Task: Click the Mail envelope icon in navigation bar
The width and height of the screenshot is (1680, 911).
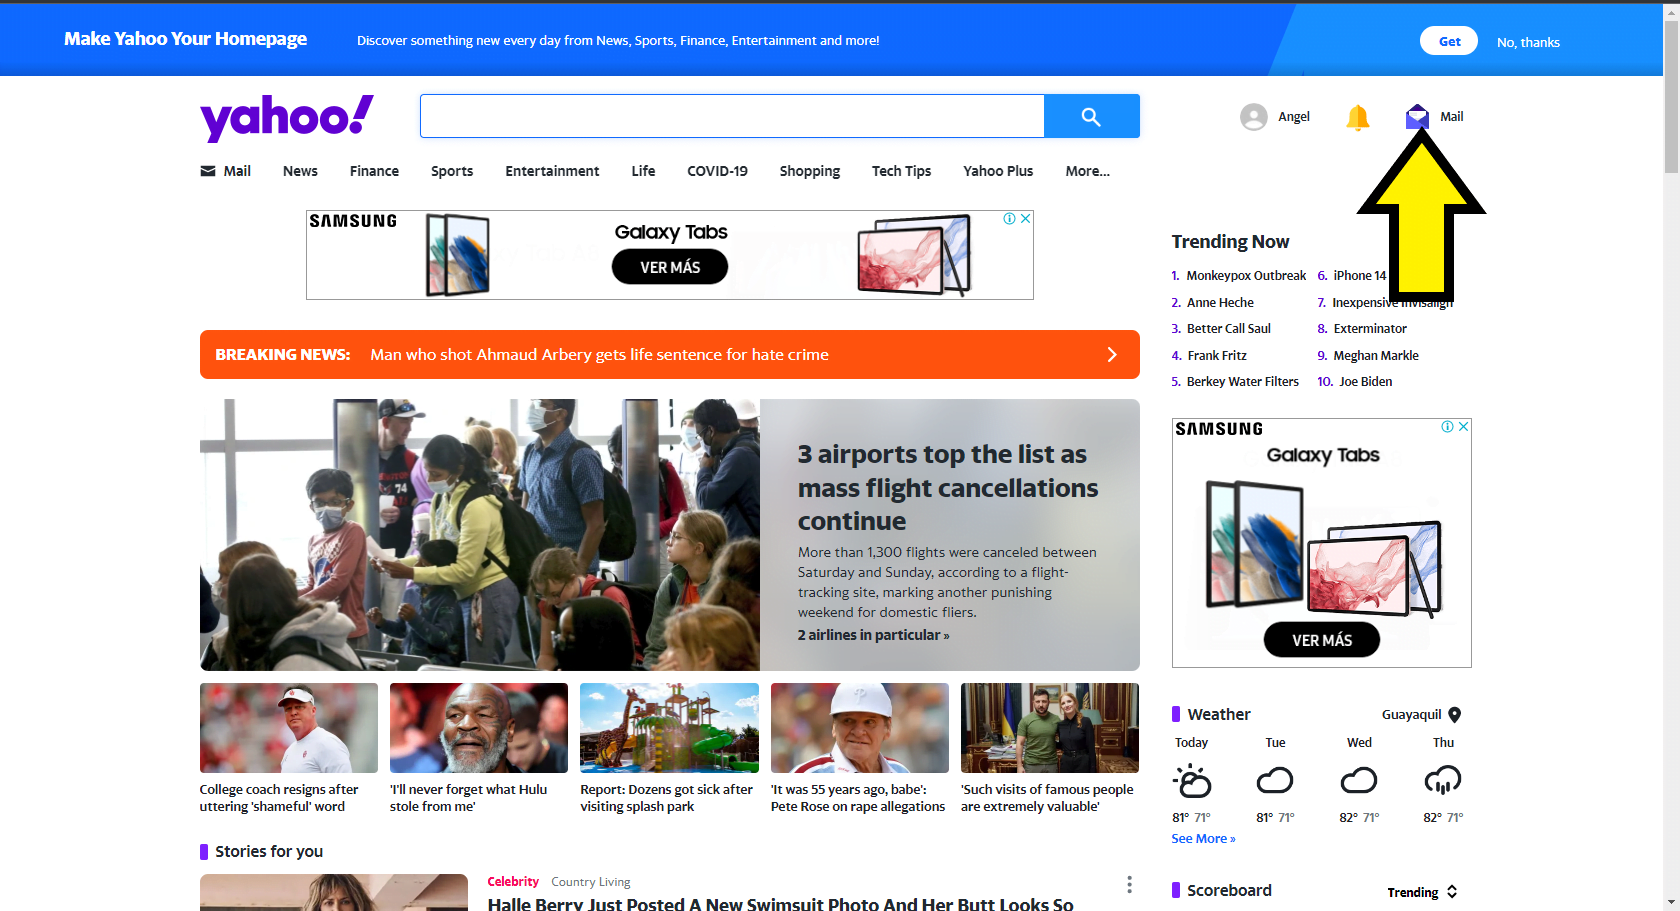Action: (x=208, y=171)
